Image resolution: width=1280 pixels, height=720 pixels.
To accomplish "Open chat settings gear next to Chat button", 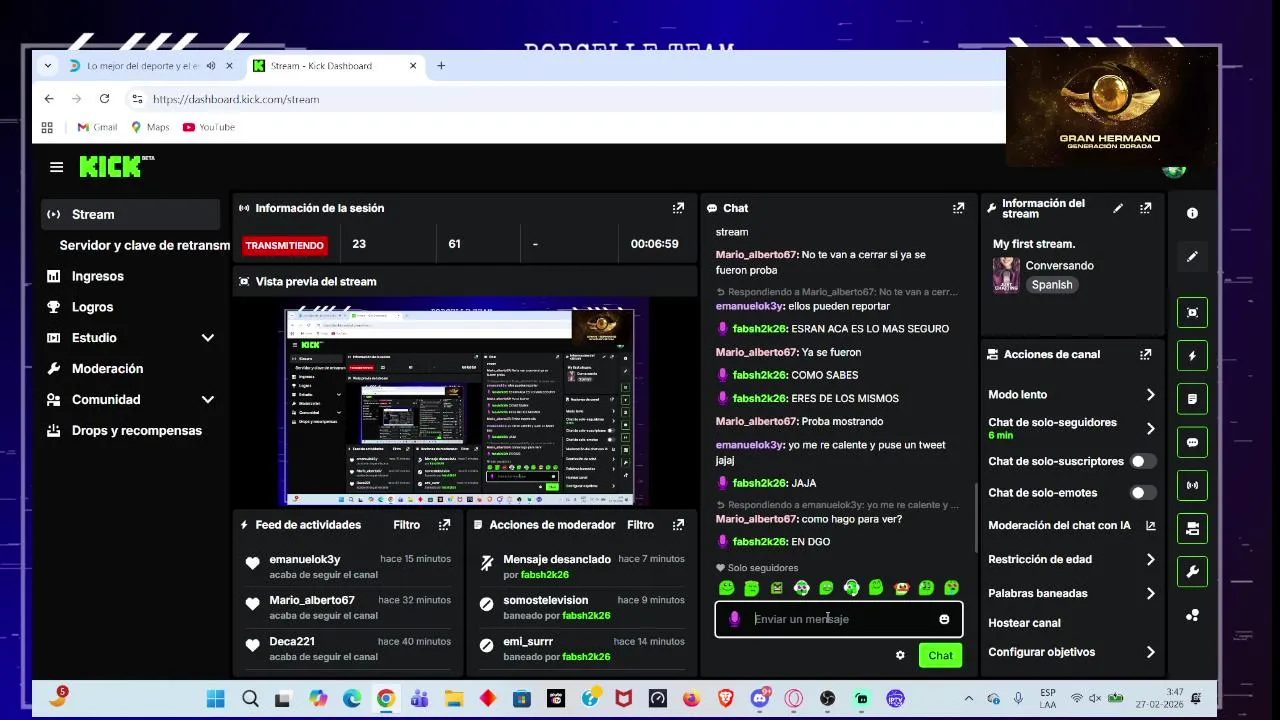I will (x=900, y=655).
